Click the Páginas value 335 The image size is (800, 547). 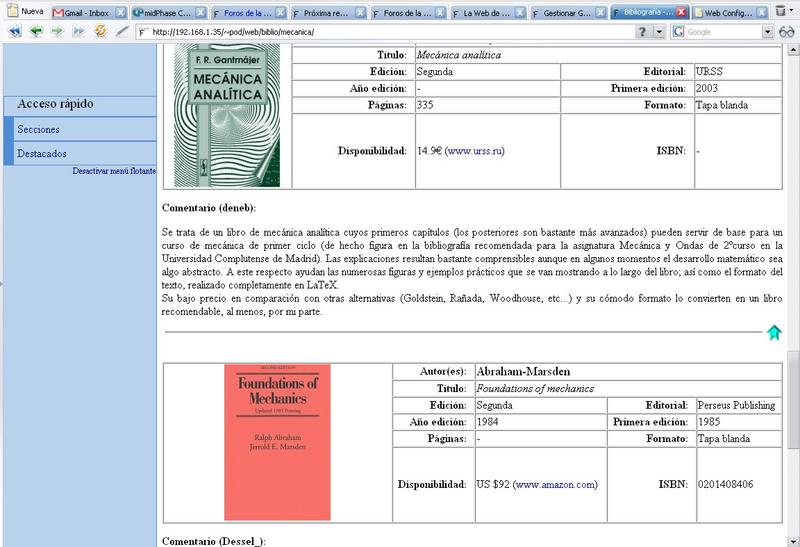point(425,105)
